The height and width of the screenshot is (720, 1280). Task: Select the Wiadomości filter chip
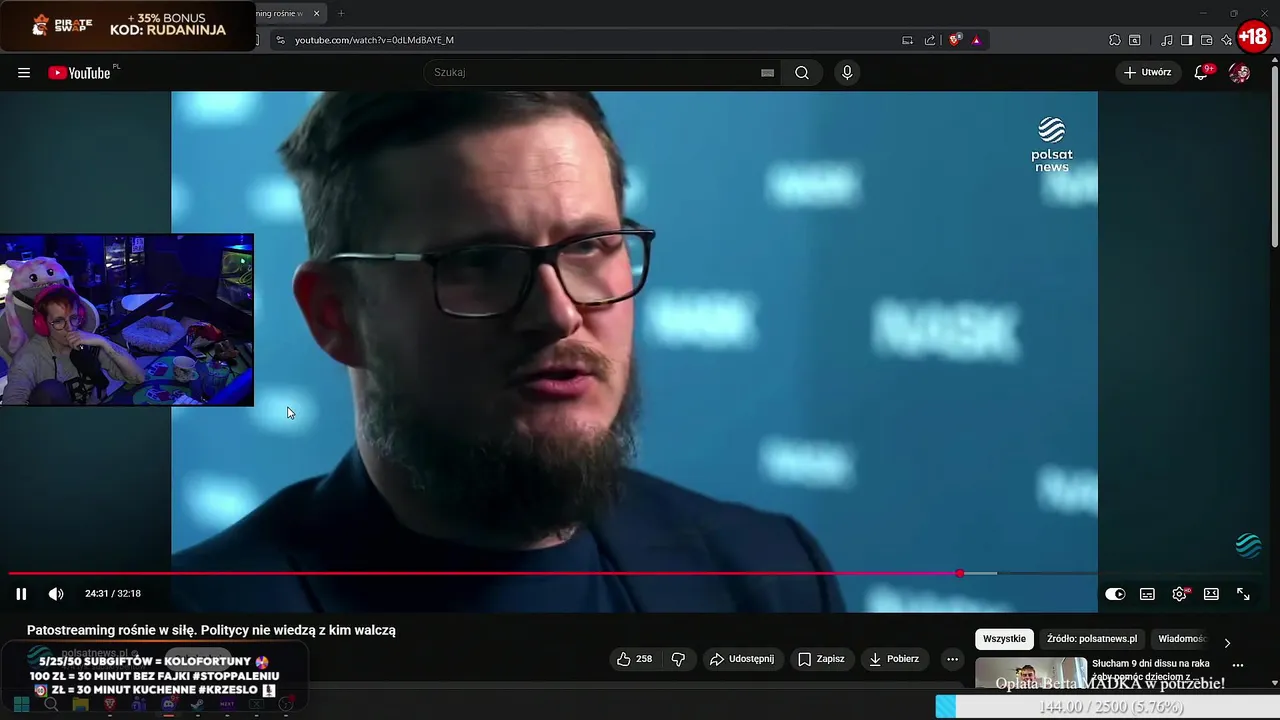tap(1182, 639)
